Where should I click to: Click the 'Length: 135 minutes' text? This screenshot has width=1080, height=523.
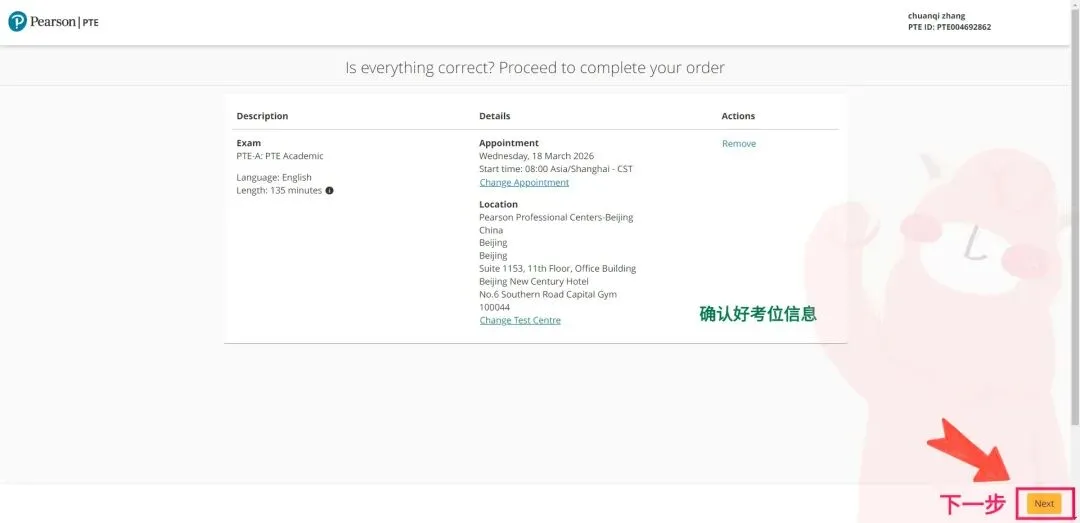click(279, 191)
